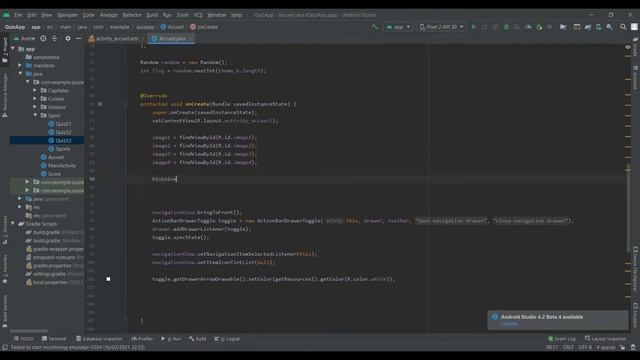
Task: Open Search Everywhere magnifier icon
Action: click(x=623, y=27)
